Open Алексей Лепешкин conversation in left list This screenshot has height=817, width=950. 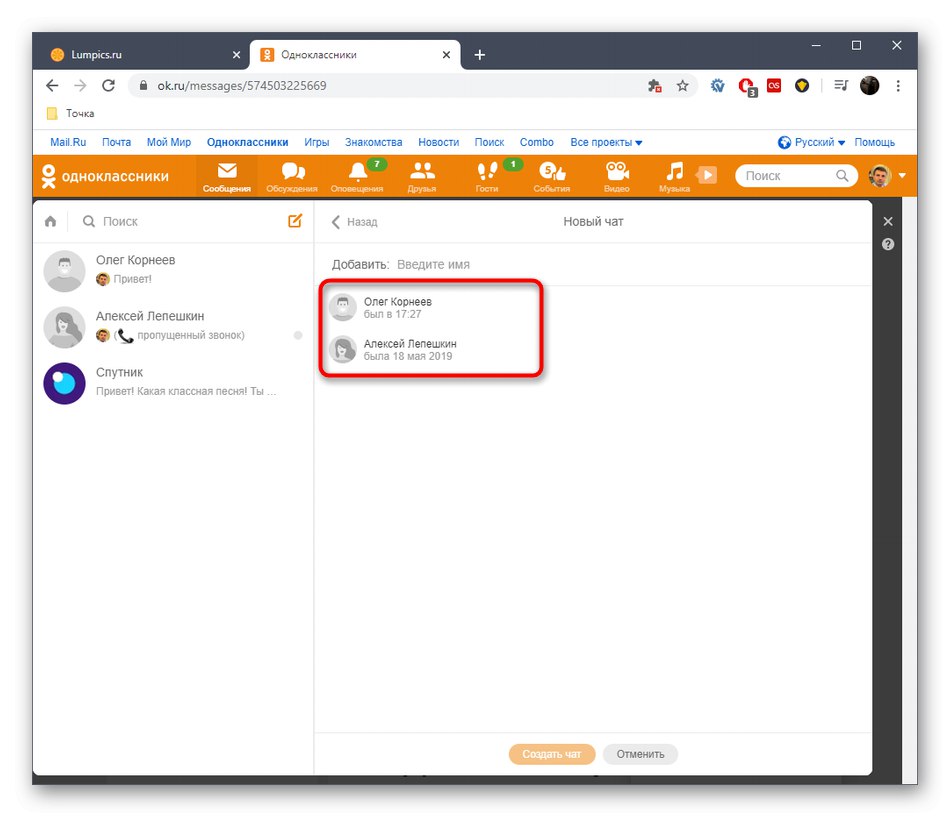(174, 327)
